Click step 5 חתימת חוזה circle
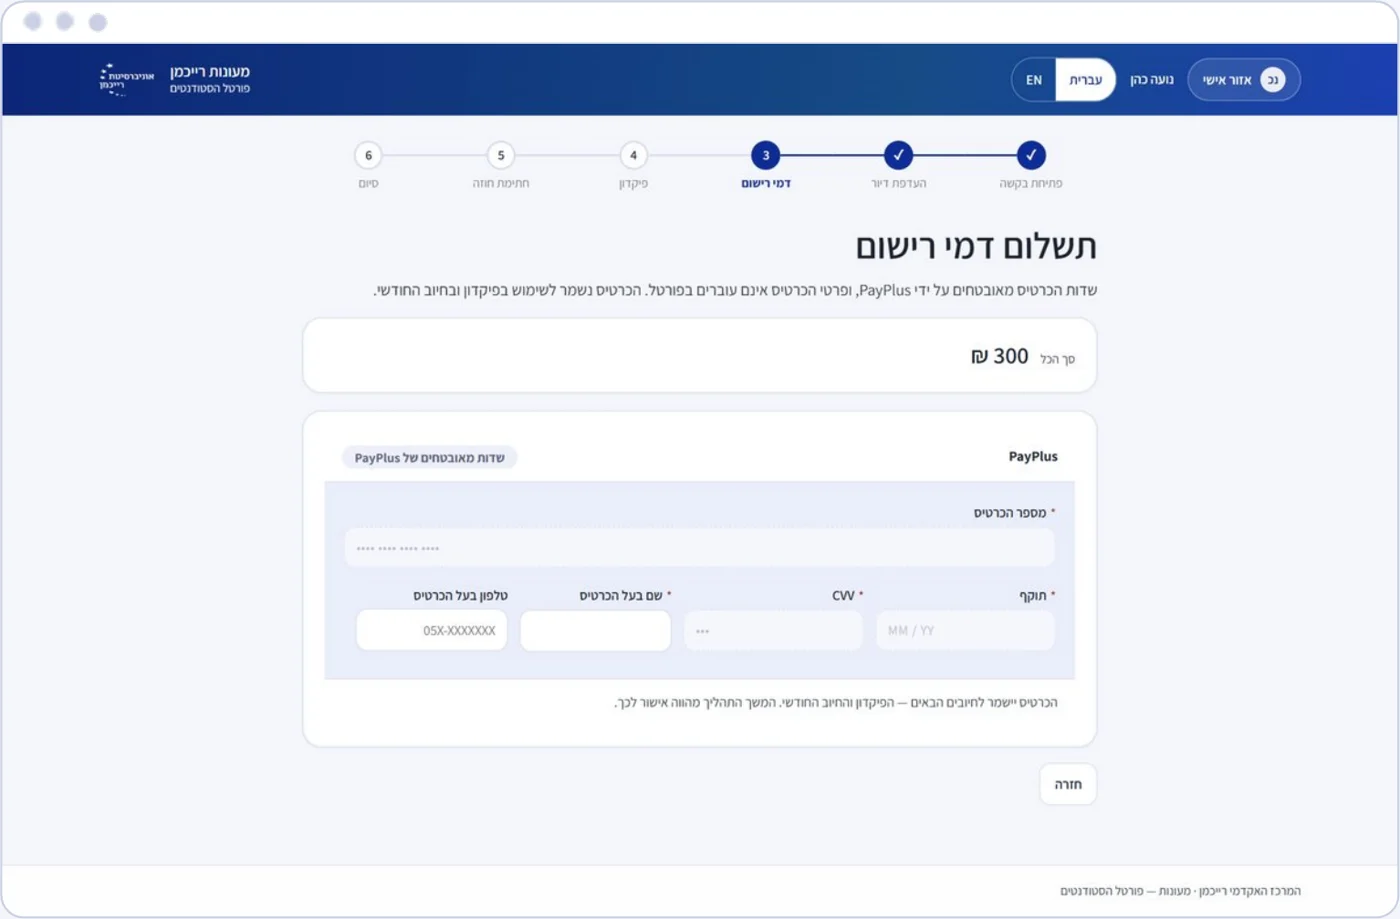The width and height of the screenshot is (1400, 919). pyautogui.click(x=501, y=155)
